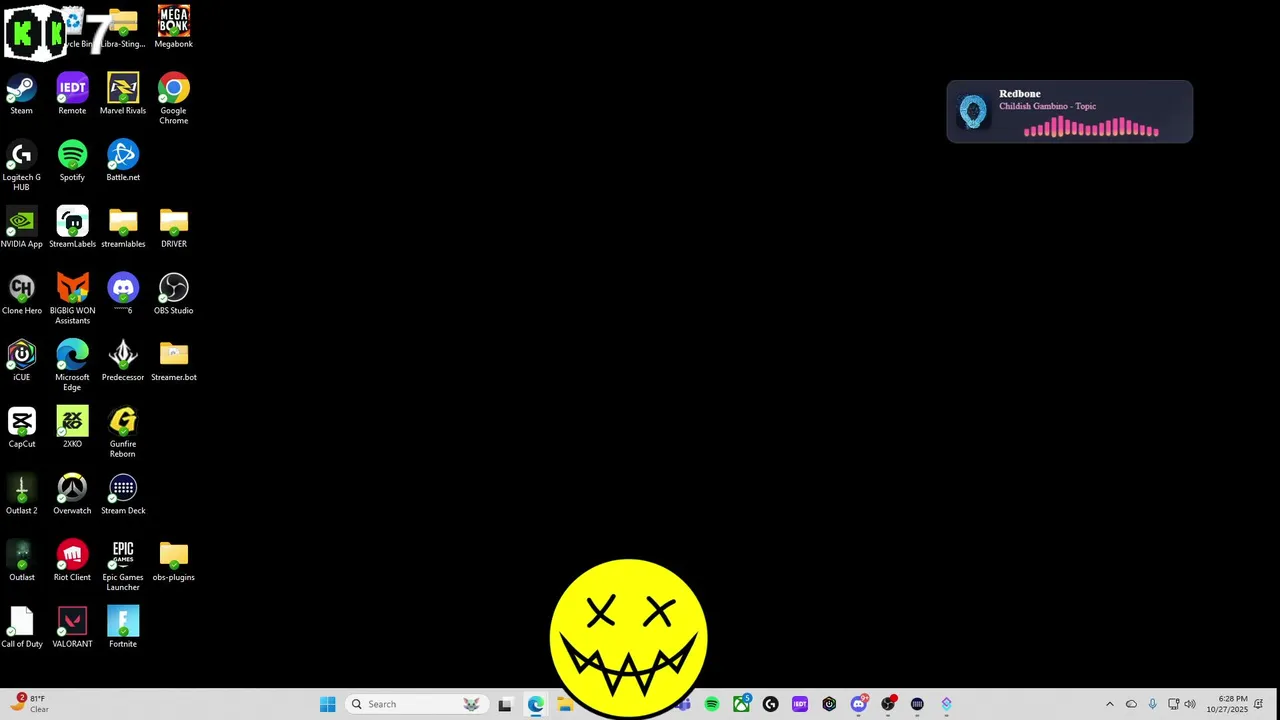Open the OBS Studio desktop shortcut
The width and height of the screenshot is (1280, 720).
pyautogui.click(x=173, y=294)
